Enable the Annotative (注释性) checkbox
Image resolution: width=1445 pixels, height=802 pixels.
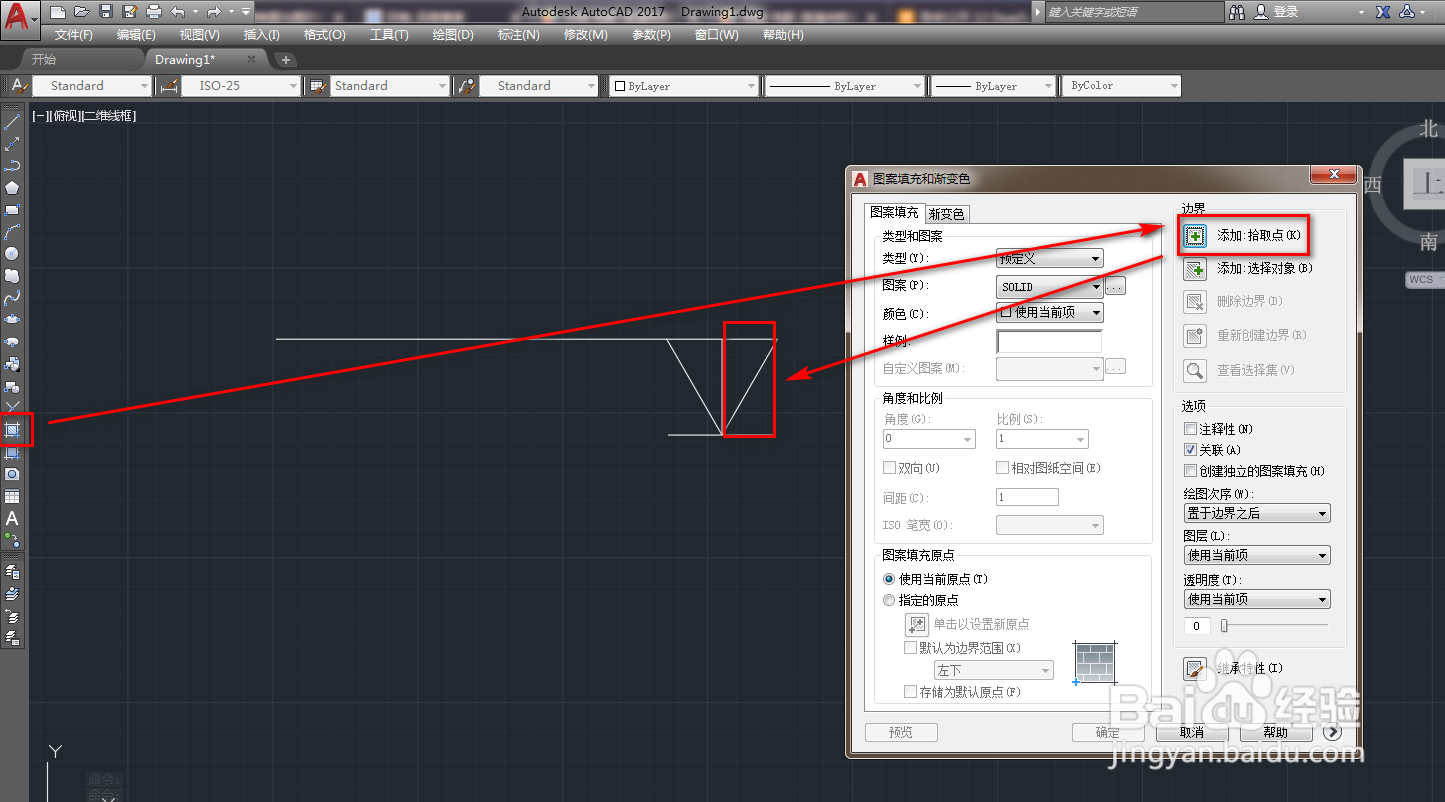tap(1190, 429)
